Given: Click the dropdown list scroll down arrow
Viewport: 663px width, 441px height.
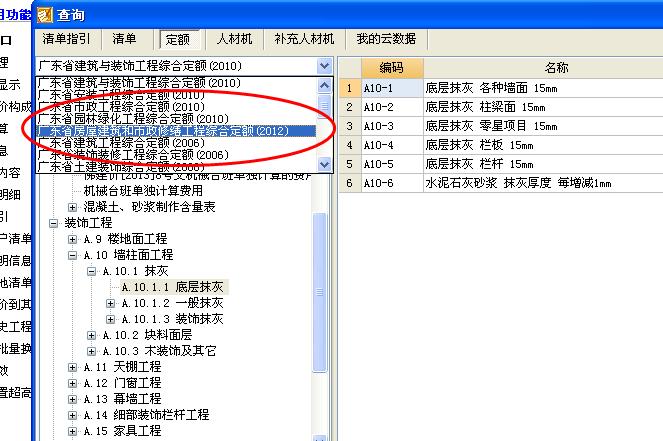Looking at the screenshot, I should [x=324, y=164].
